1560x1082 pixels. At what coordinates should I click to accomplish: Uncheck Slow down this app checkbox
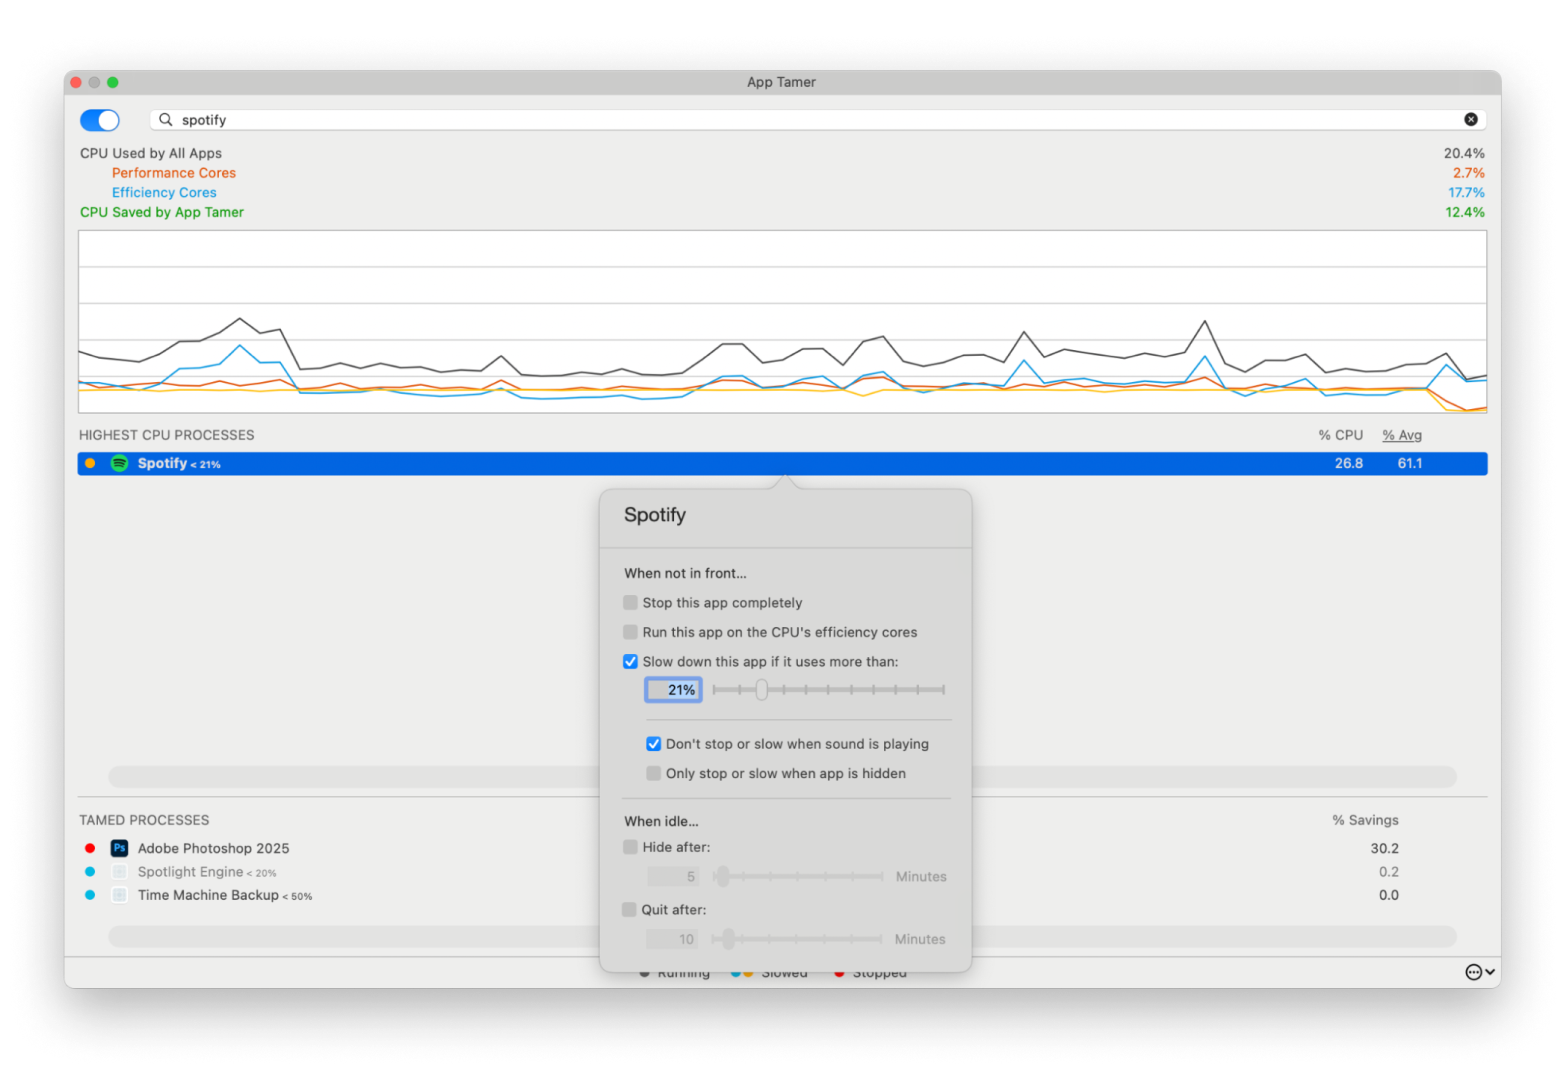pyautogui.click(x=630, y=662)
